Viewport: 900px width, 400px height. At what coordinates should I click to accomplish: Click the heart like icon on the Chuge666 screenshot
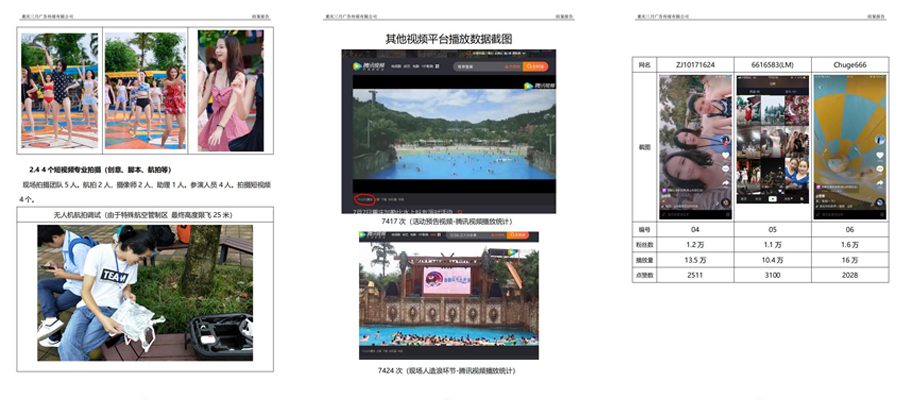click(x=879, y=155)
